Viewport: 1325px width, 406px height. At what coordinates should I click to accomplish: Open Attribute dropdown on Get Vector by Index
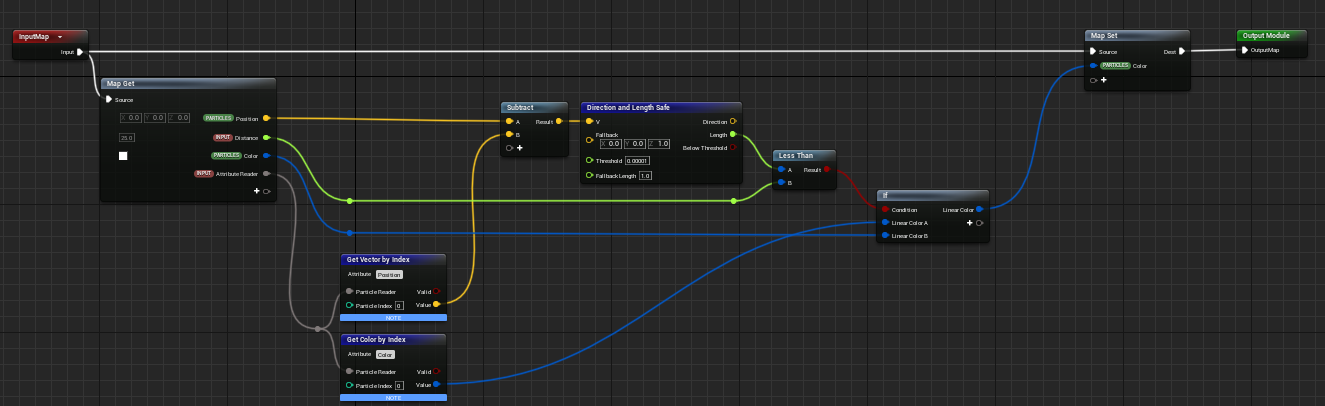pyautogui.click(x=390, y=274)
